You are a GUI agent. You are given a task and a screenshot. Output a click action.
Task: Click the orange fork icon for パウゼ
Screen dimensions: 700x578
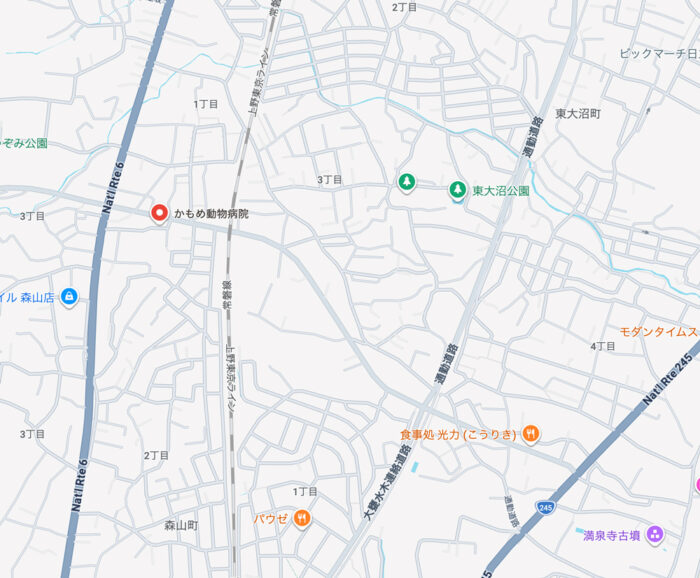302,519
